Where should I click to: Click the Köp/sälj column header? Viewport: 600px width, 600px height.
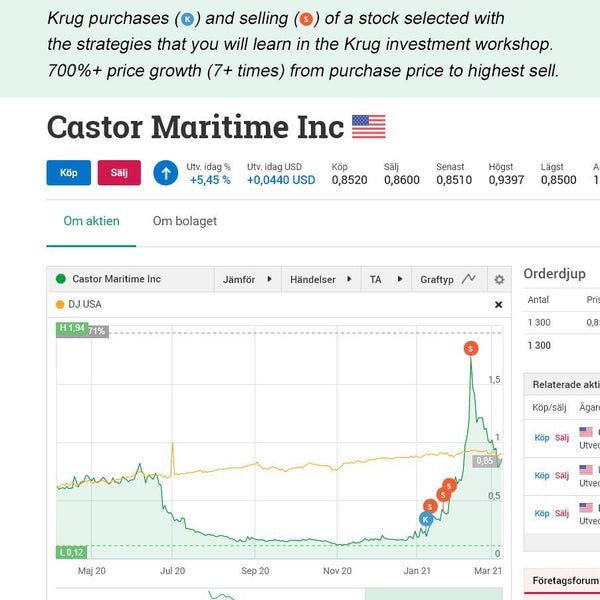click(x=549, y=408)
